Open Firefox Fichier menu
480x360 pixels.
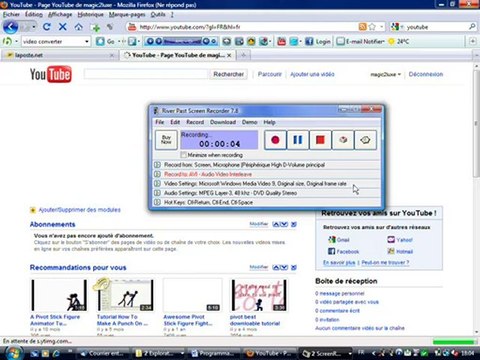pos(11,14)
